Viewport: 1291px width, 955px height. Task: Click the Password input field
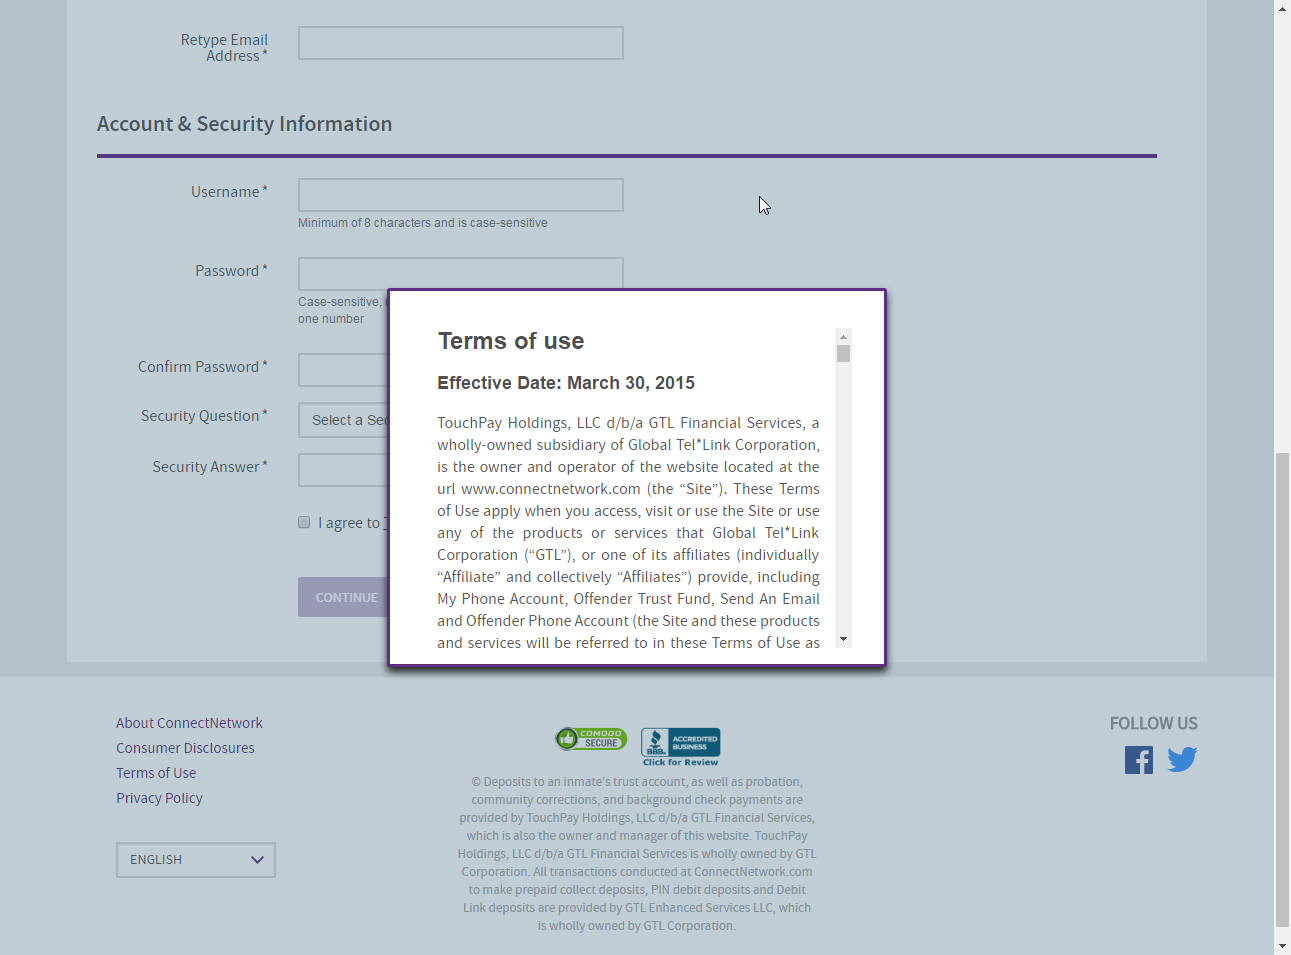461,273
